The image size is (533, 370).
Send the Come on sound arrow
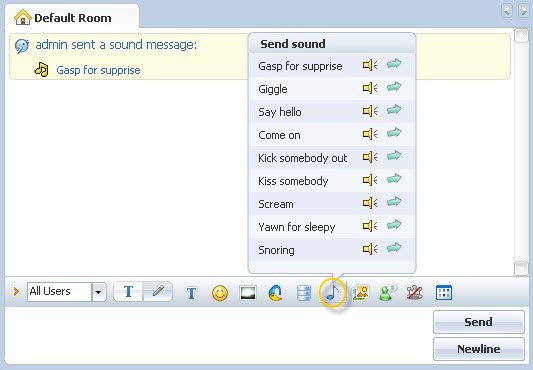394,133
